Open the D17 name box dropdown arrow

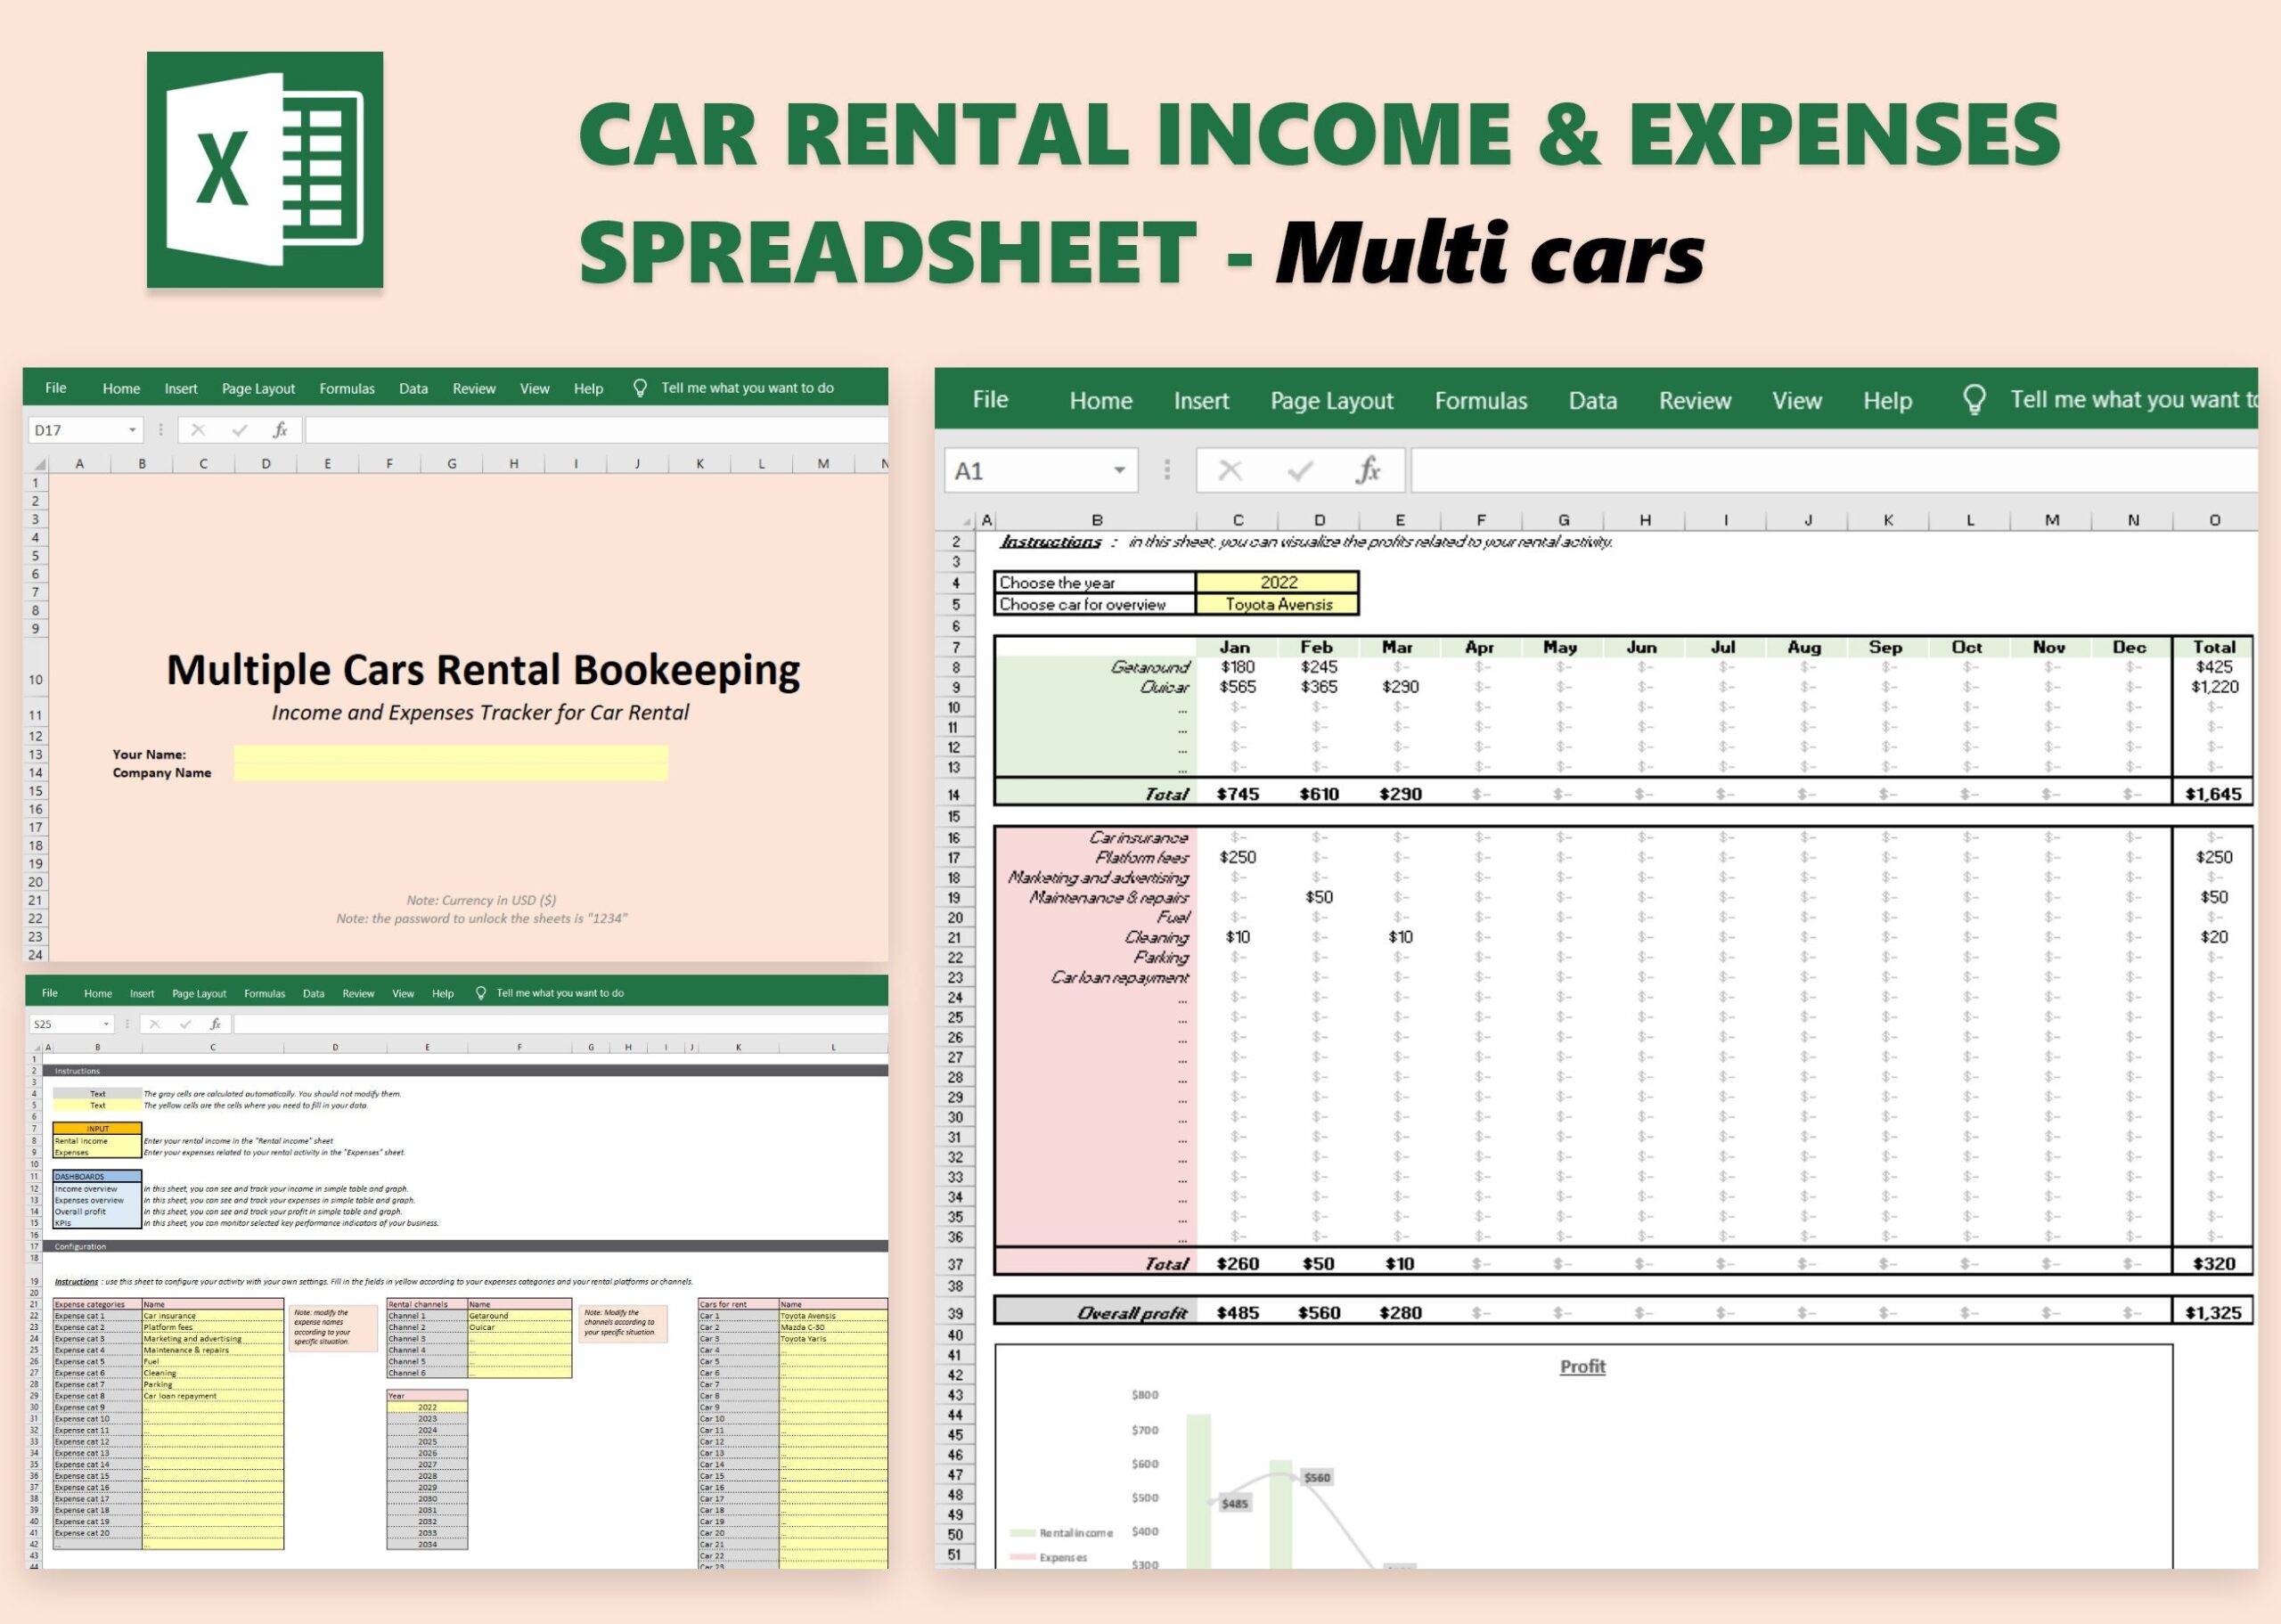(x=132, y=430)
